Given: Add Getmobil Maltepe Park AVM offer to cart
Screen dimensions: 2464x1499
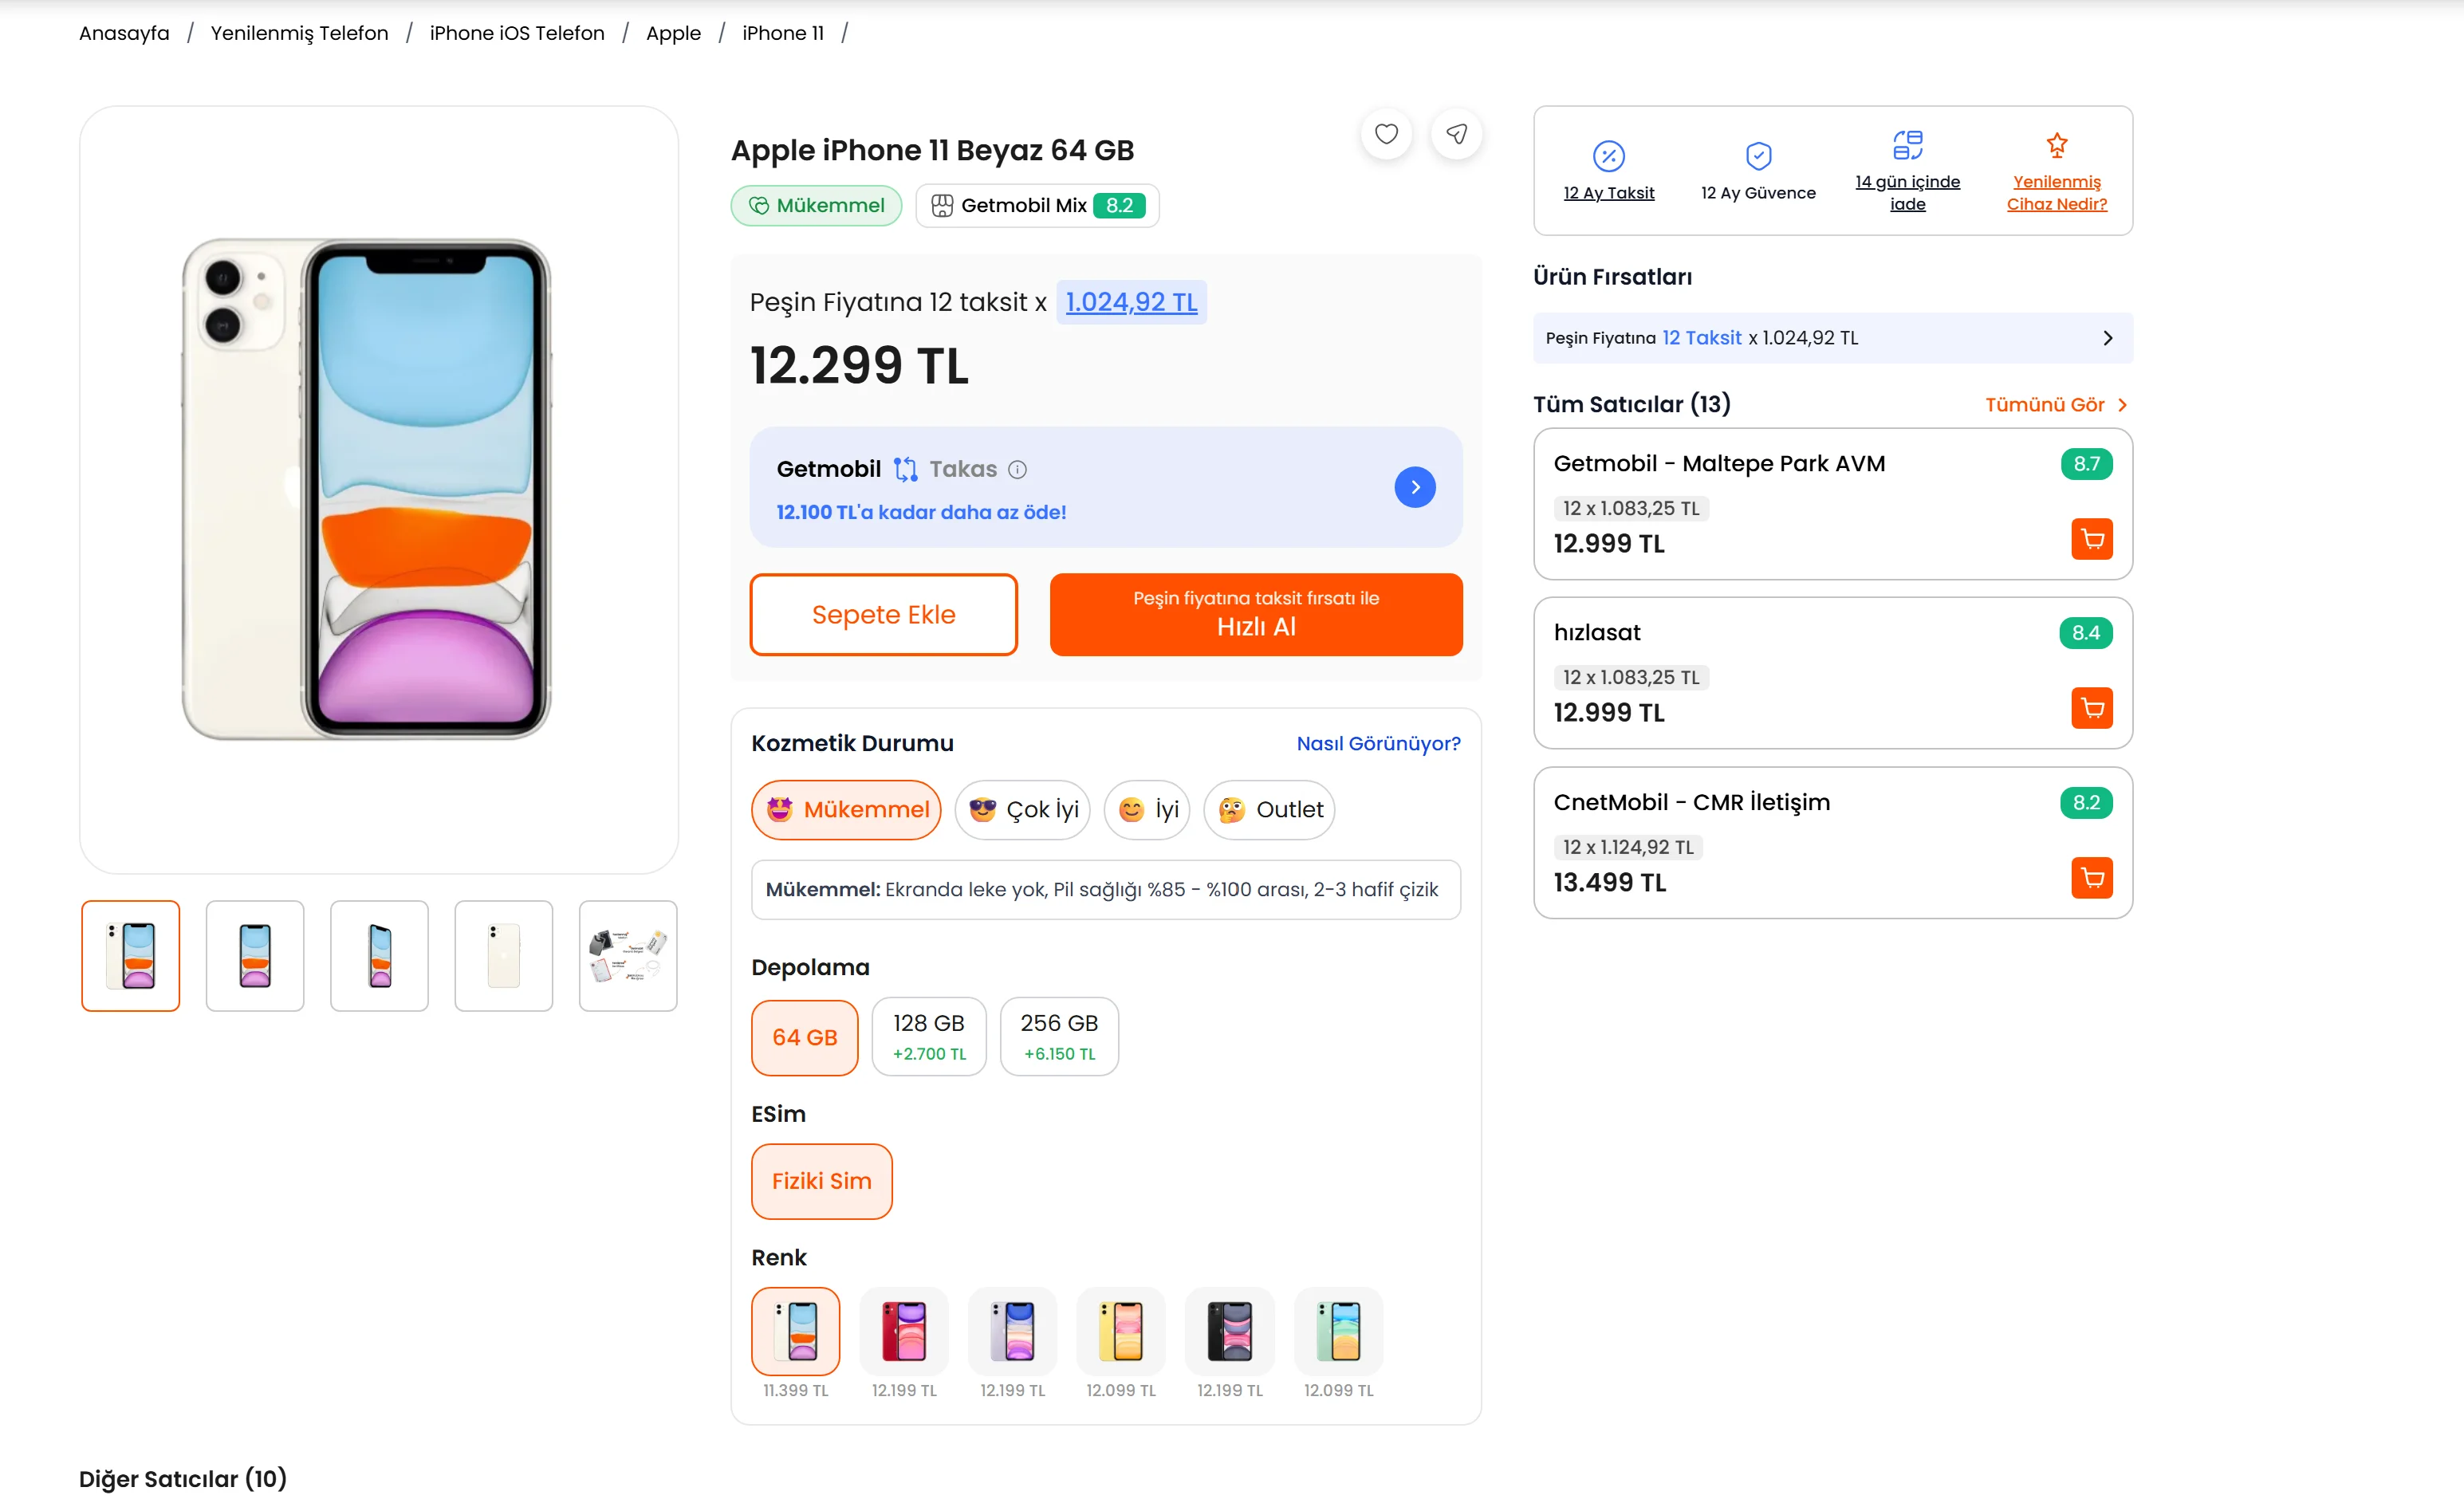Looking at the screenshot, I should (2091, 539).
